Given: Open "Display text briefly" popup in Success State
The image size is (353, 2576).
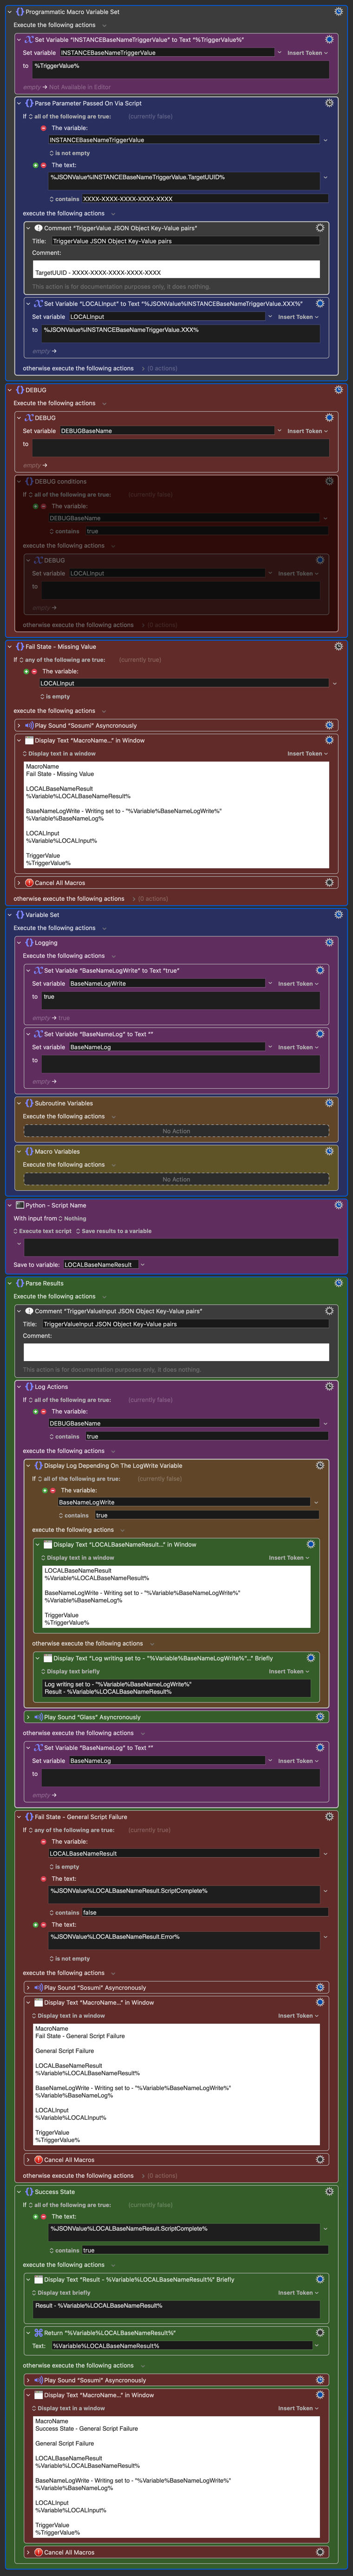Looking at the screenshot, I should click(61, 2292).
